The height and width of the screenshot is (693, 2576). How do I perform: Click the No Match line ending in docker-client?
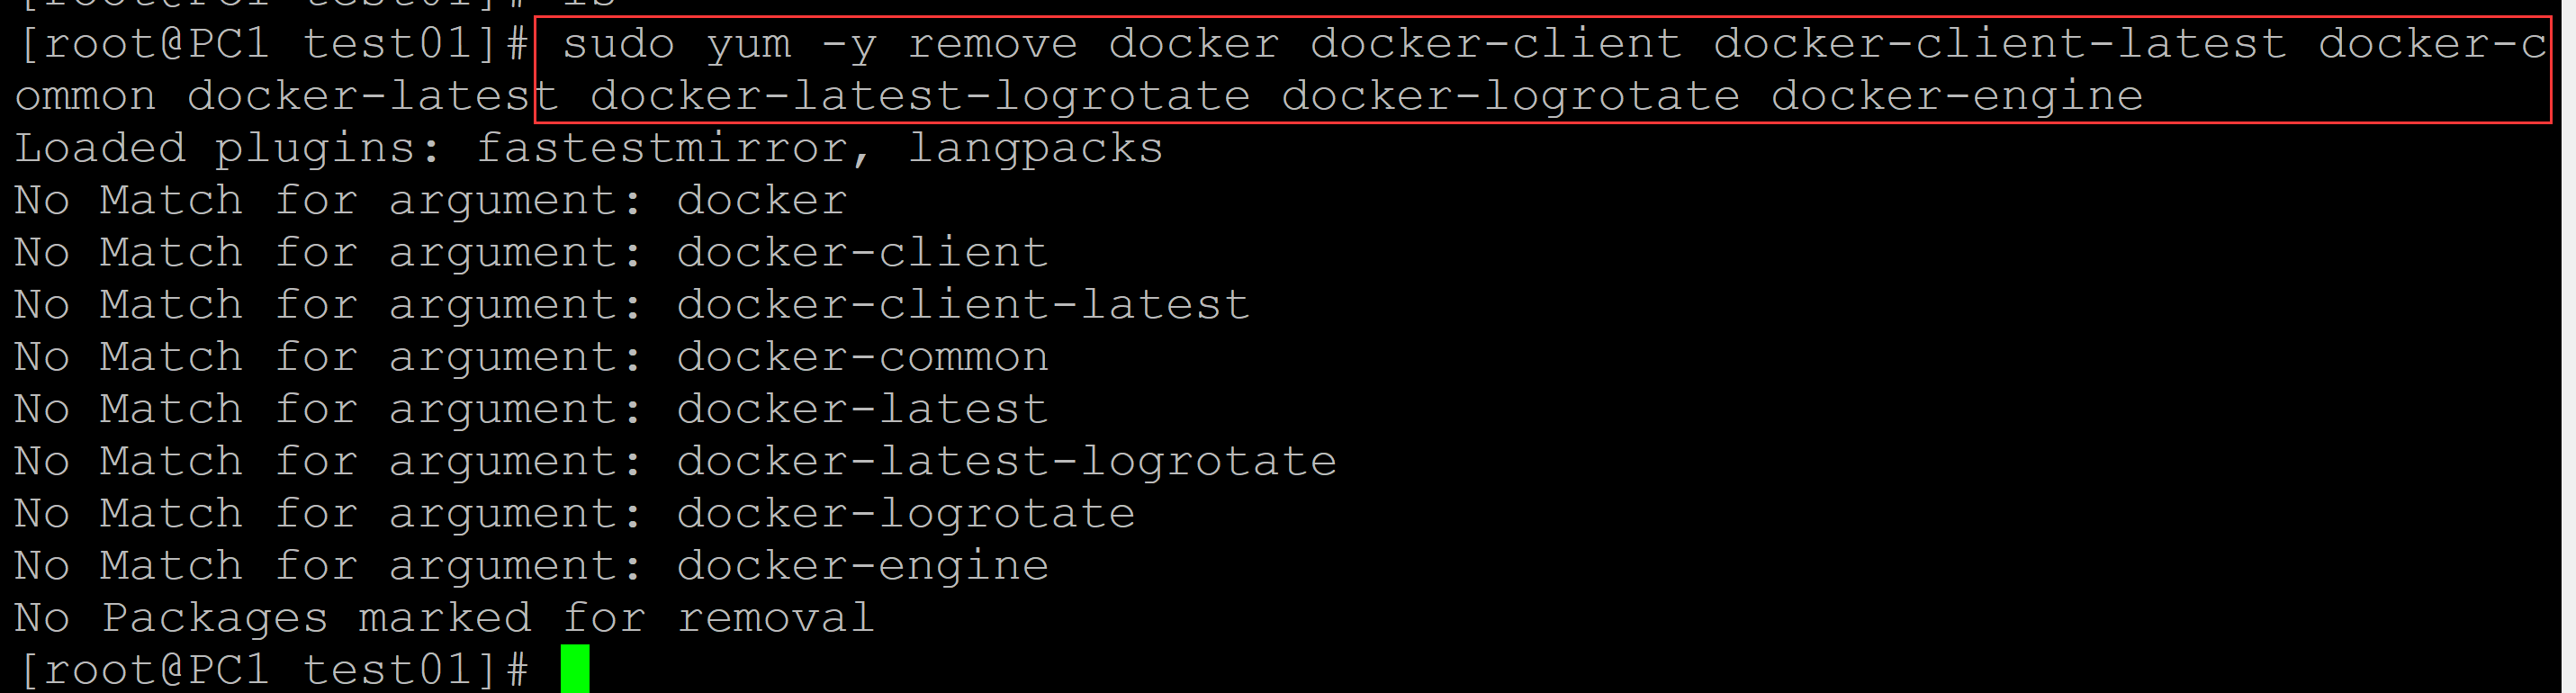point(530,253)
